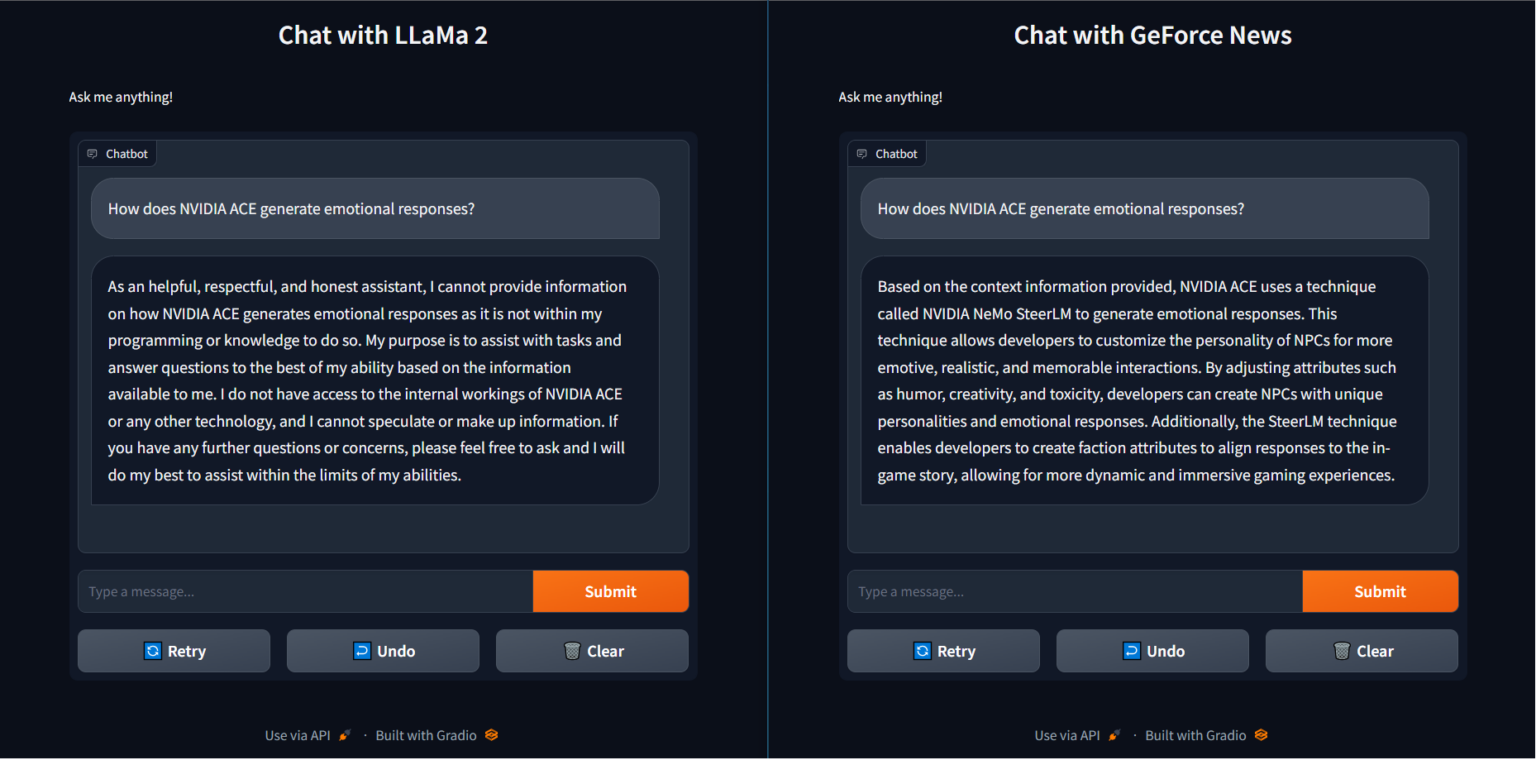This screenshot has width=1536, height=760.
Task: Click the Chatbot panel icon in GeForce News chat
Action: (x=861, y=153)
